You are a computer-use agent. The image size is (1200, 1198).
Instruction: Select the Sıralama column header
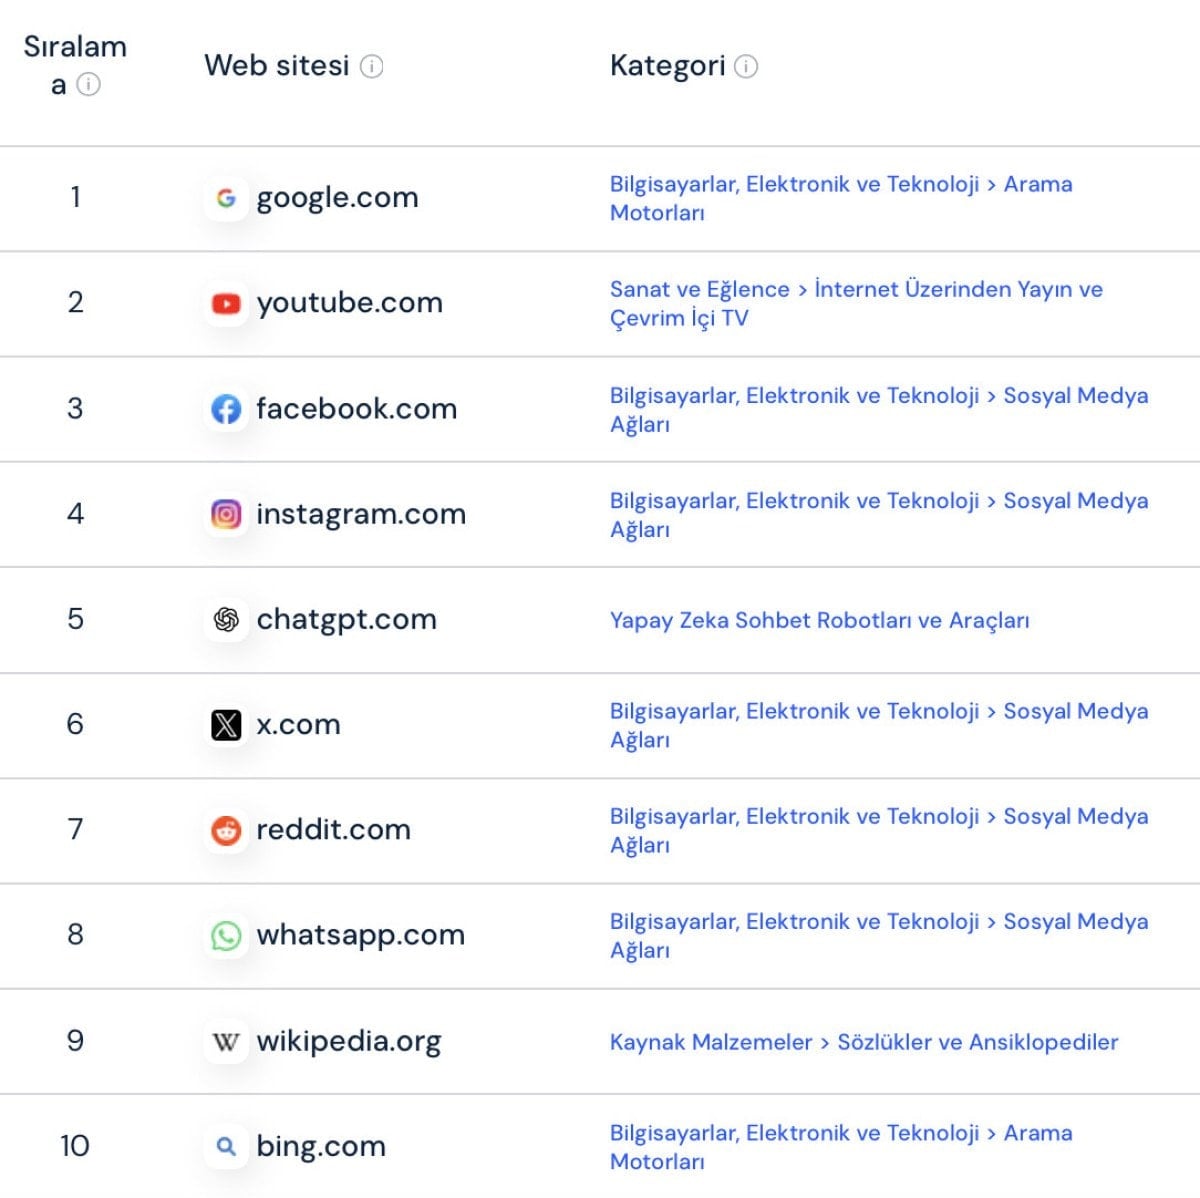point(75,64)
